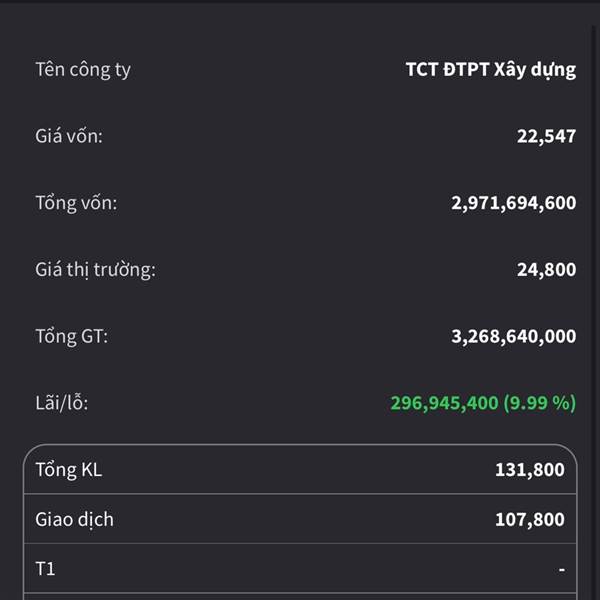Open the T1 row
The width and height of the screenshot is (600, 600).
point(300,568)
